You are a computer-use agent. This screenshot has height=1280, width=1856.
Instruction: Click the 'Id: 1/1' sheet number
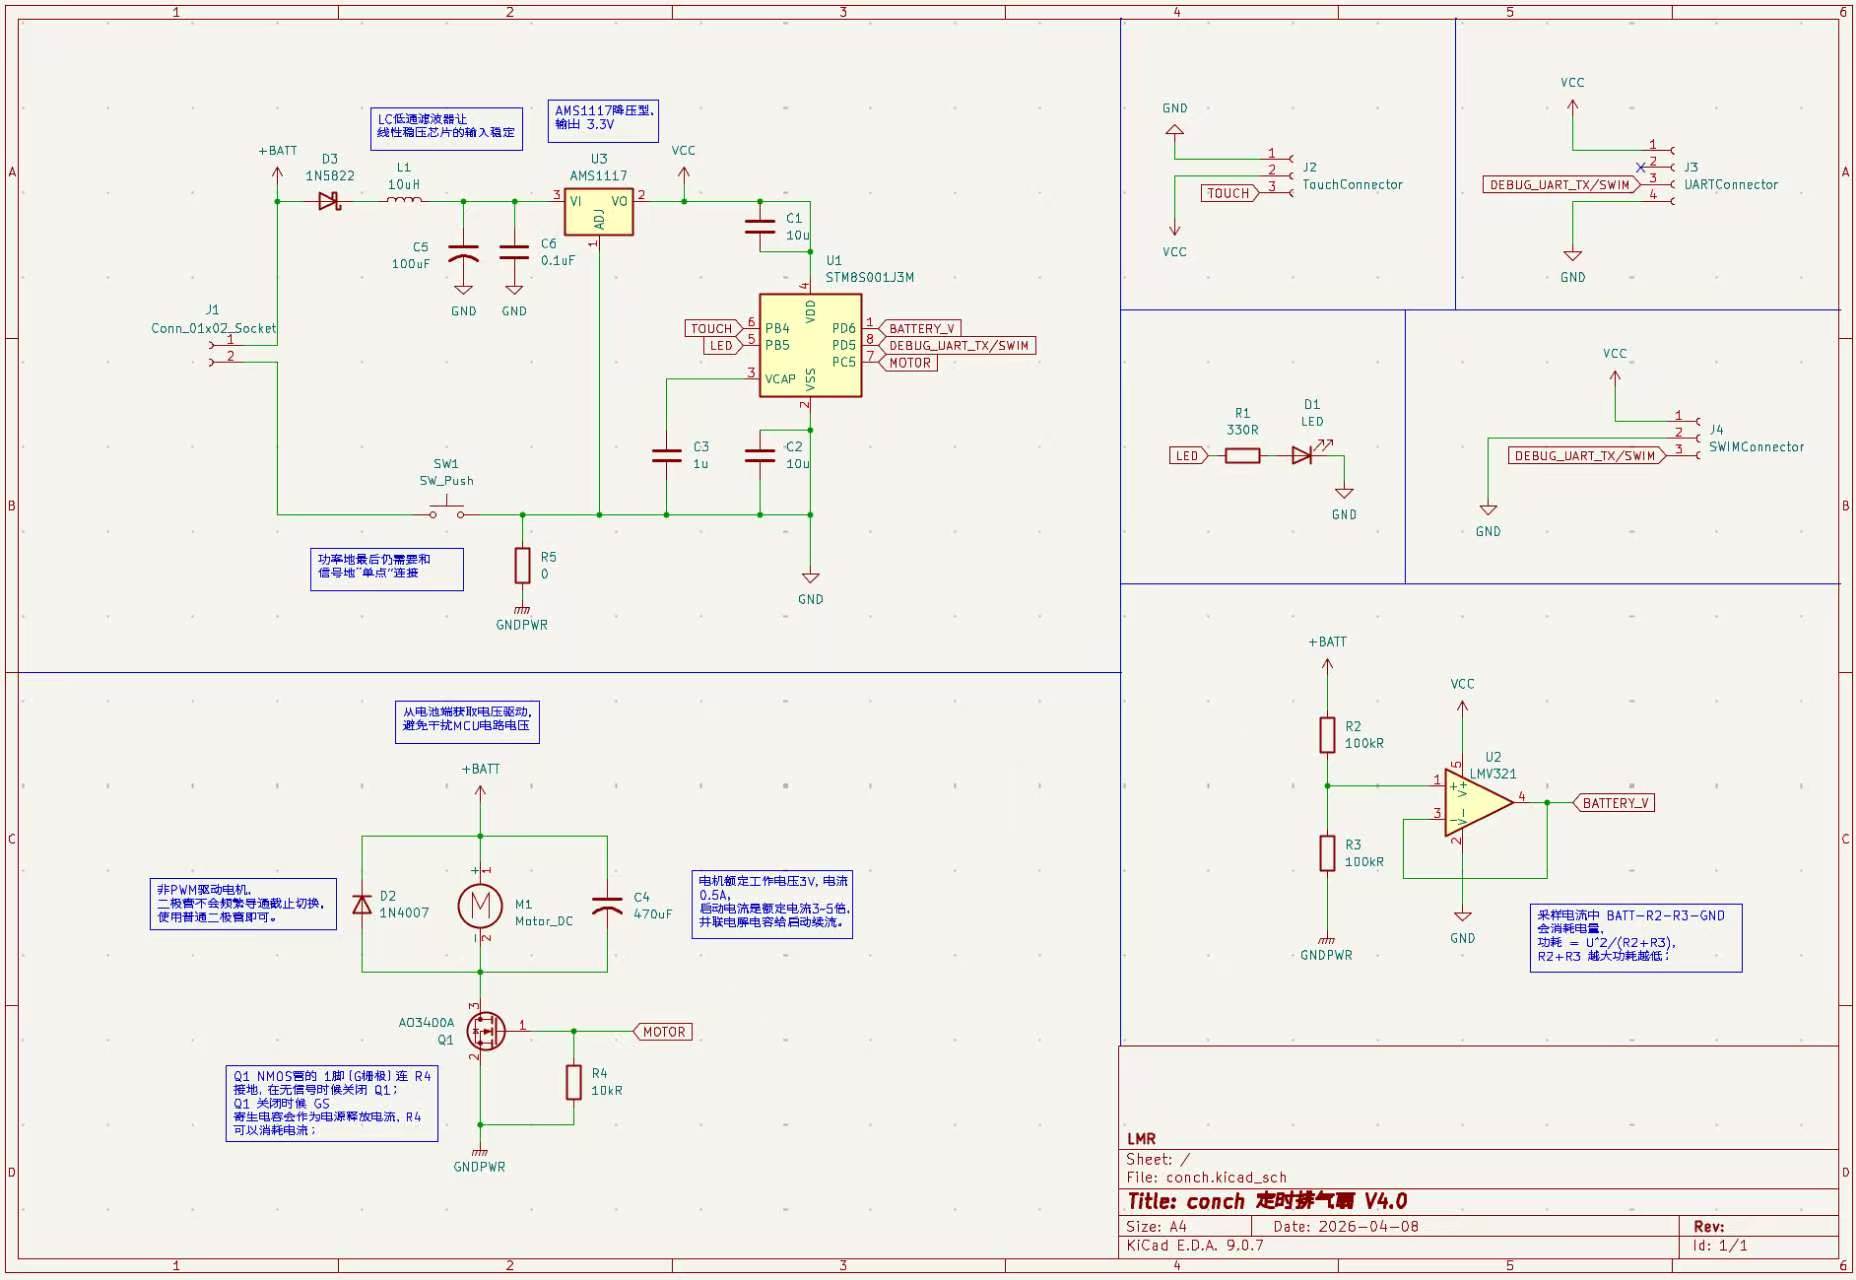click(1720, 1246)
